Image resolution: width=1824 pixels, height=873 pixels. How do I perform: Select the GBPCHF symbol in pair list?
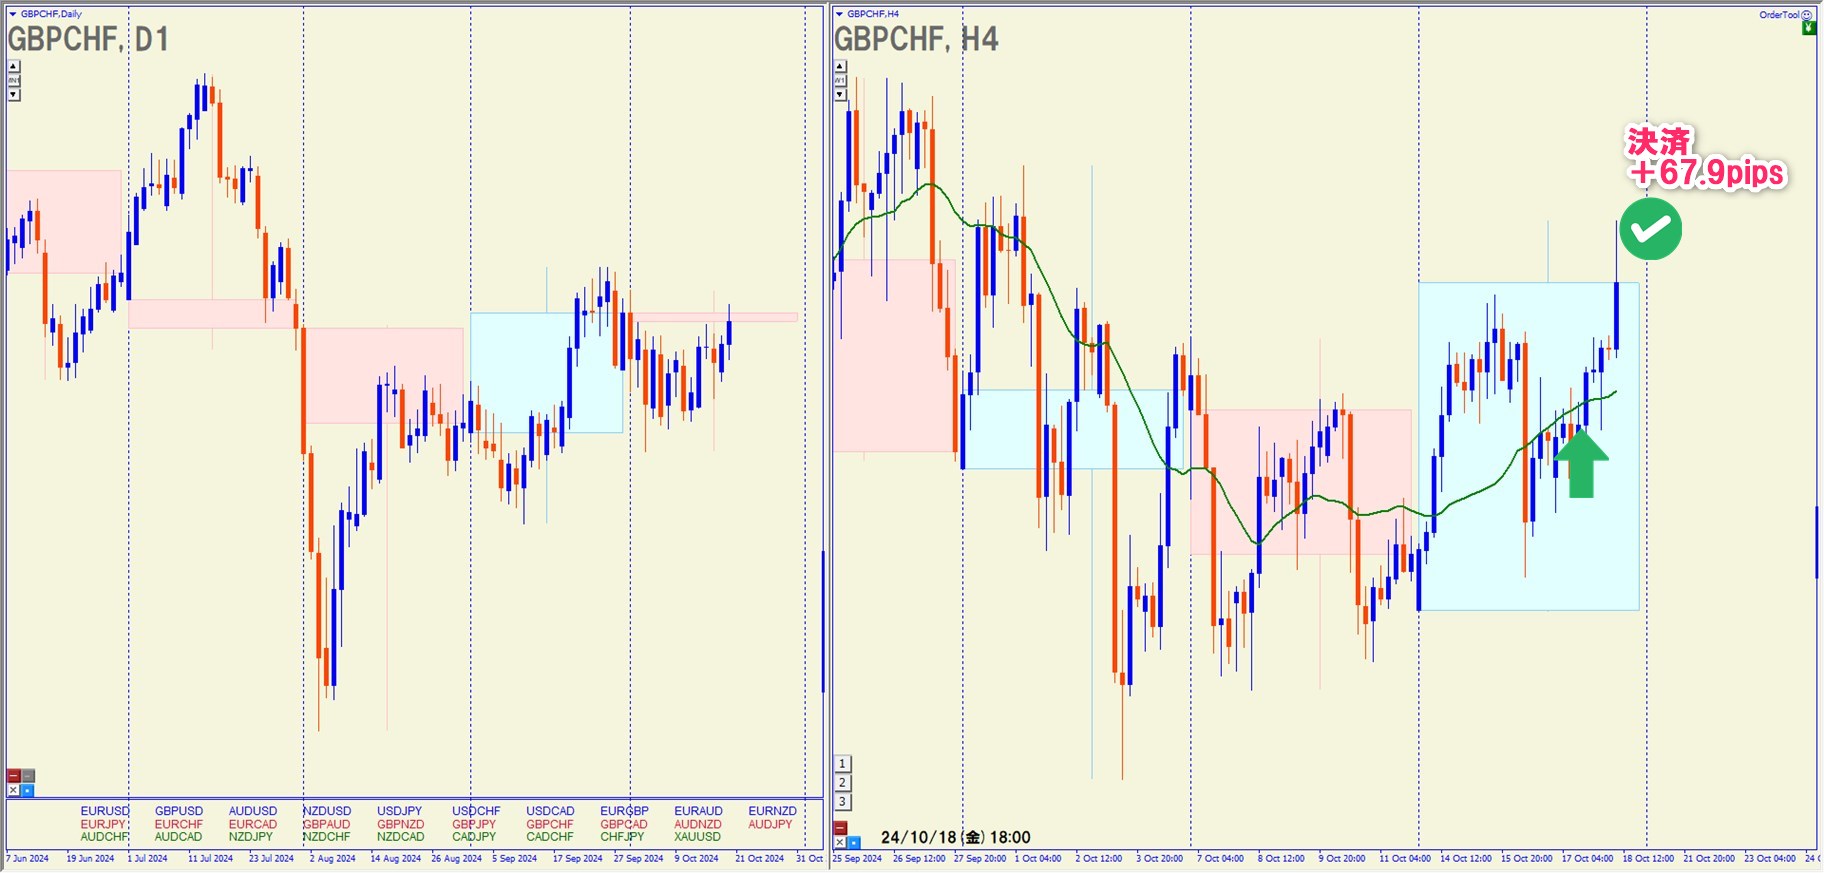point(549,824)
